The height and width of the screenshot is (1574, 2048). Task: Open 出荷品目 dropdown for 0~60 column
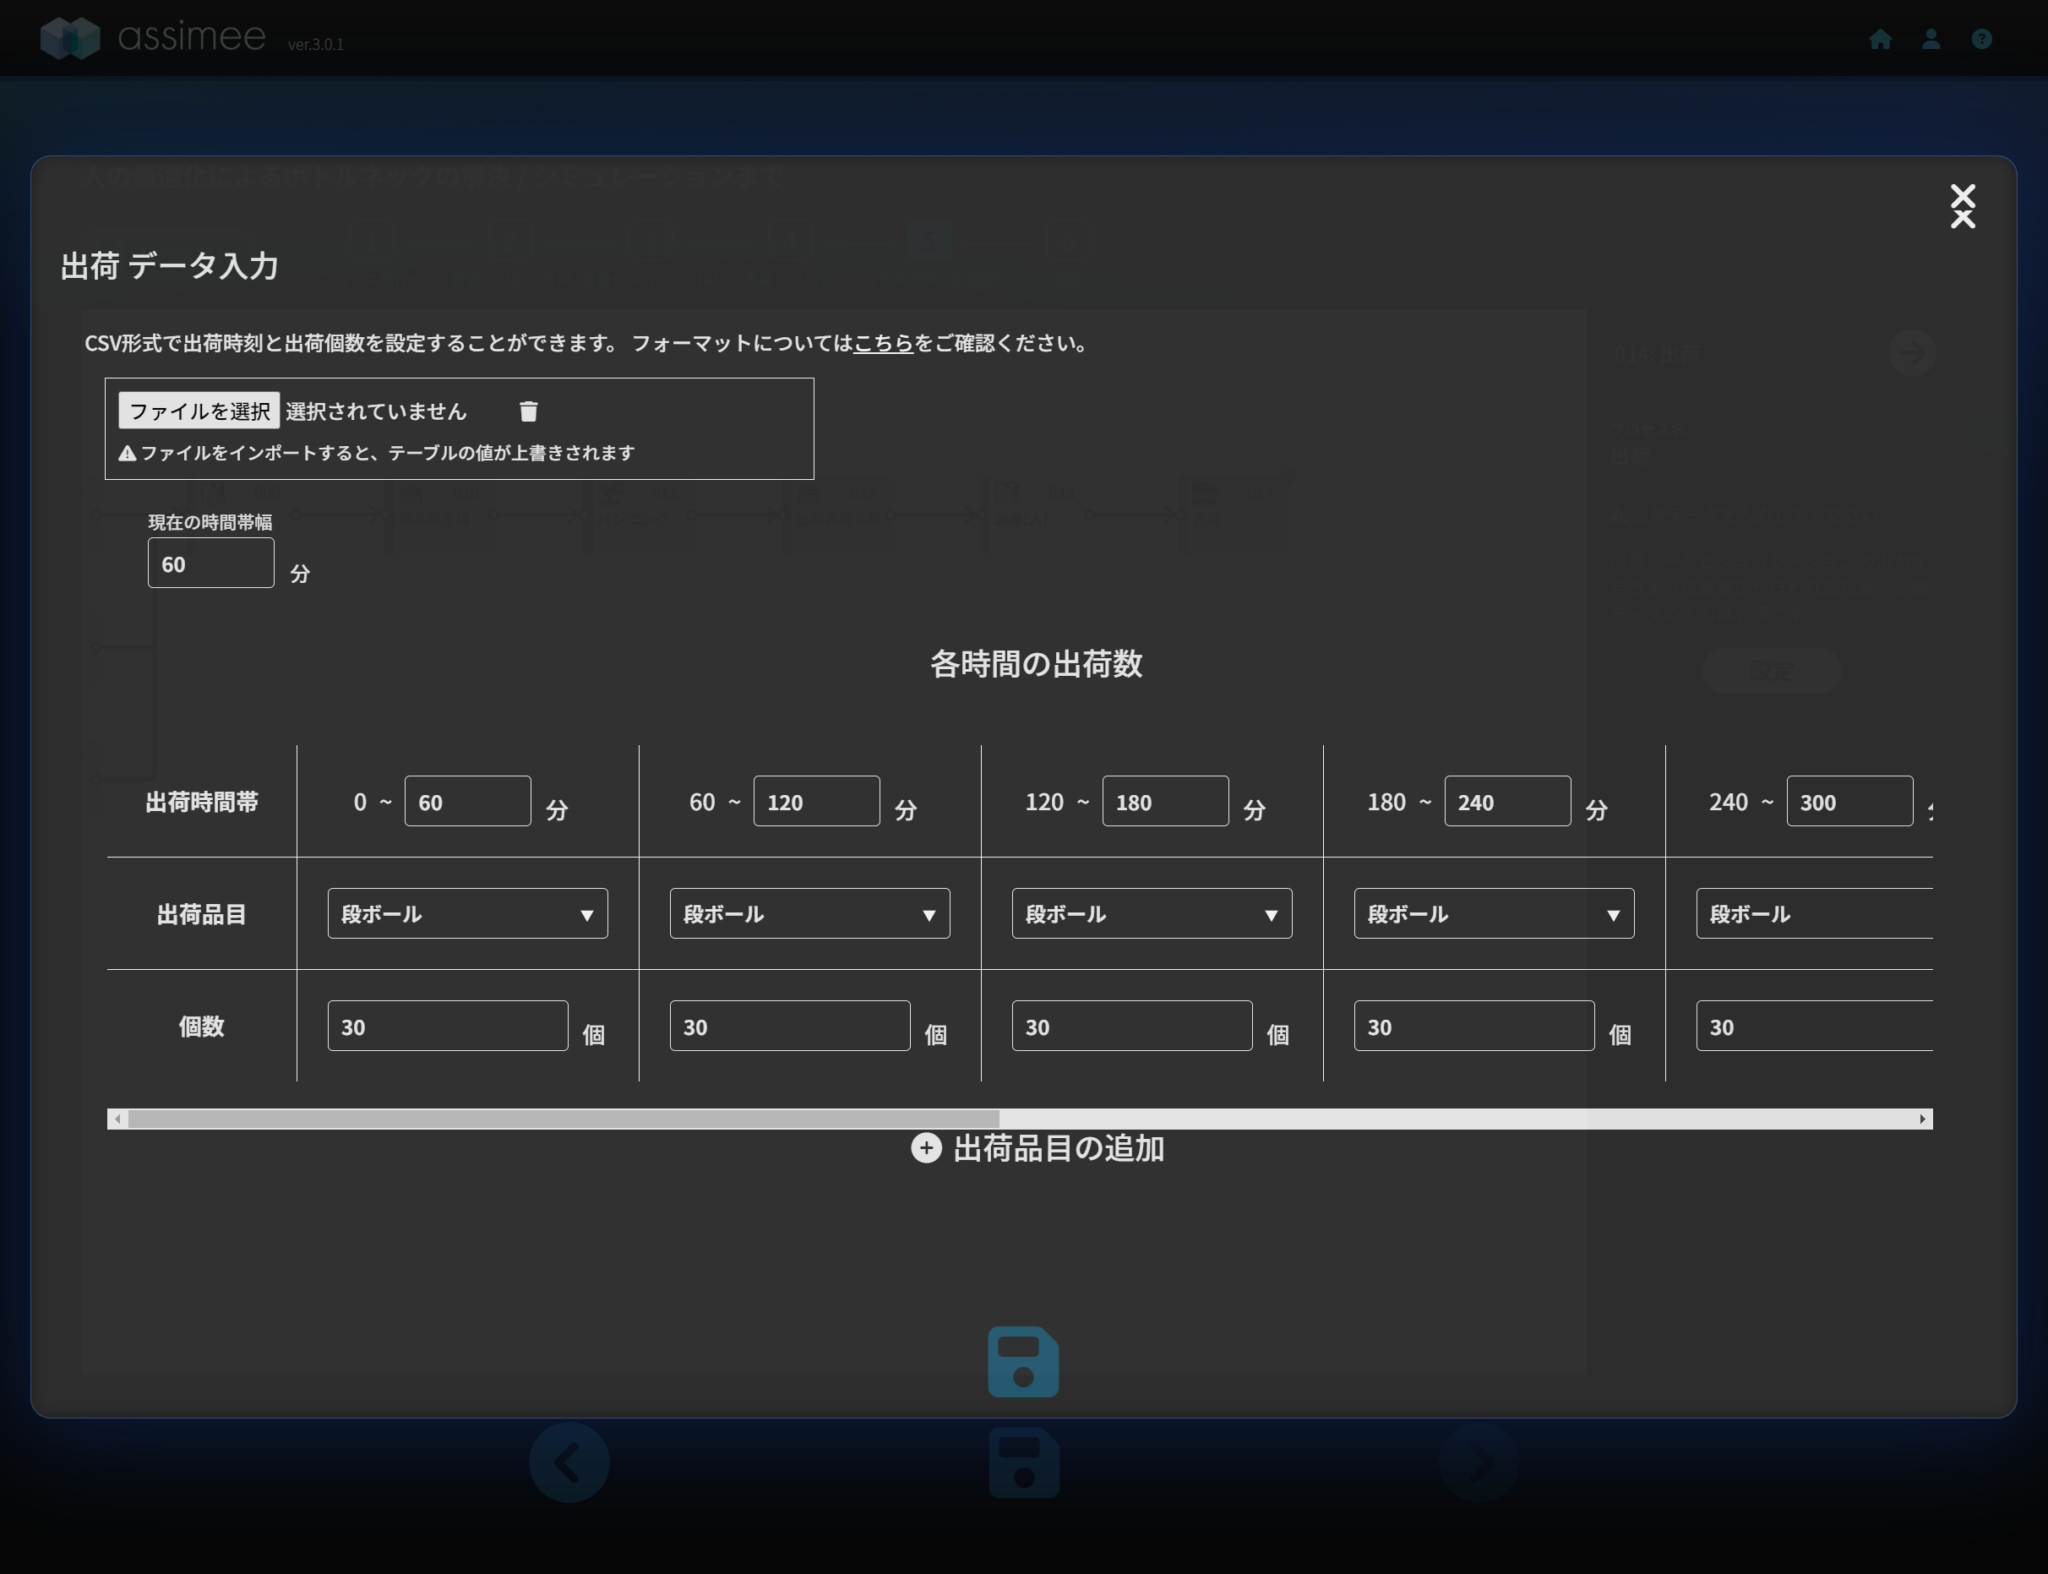tap(467, 914)
